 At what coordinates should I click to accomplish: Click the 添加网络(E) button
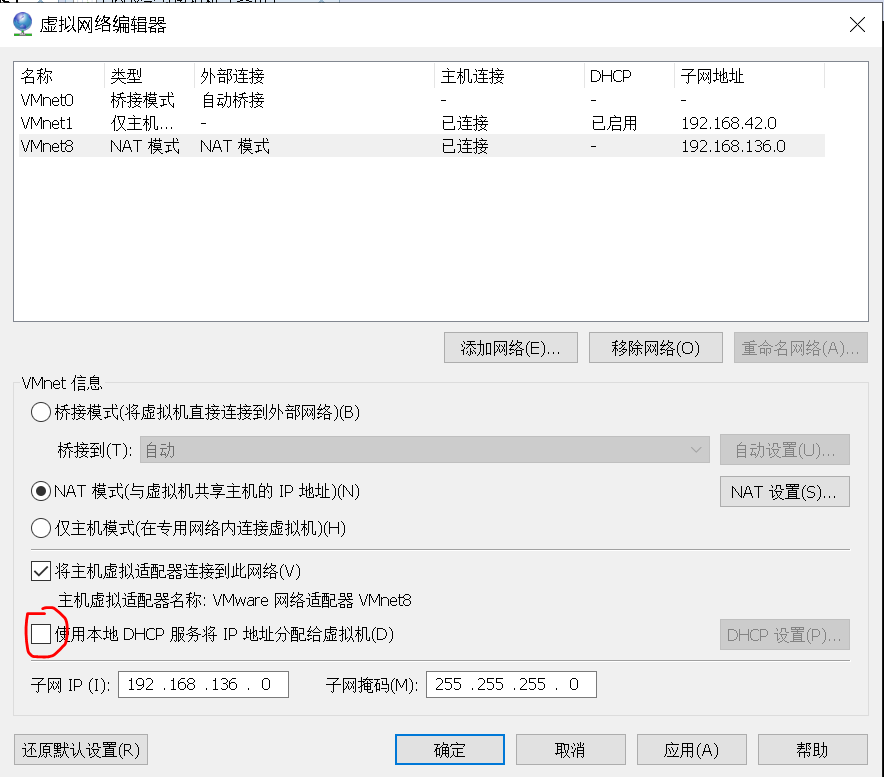(x=510, y=347)
